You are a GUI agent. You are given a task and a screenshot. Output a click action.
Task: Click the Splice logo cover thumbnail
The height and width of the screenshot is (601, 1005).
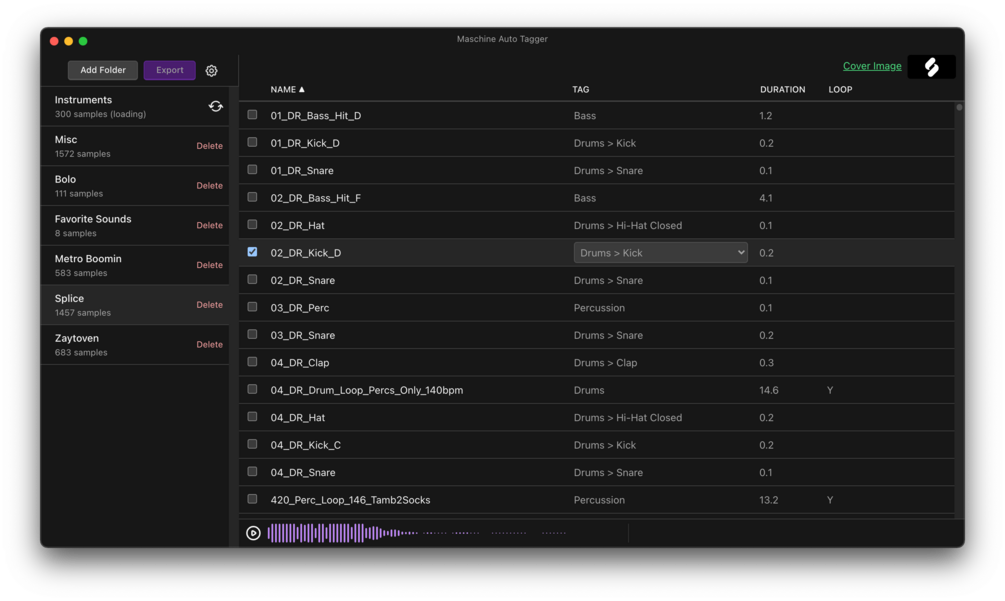click(x=931, y=67)
